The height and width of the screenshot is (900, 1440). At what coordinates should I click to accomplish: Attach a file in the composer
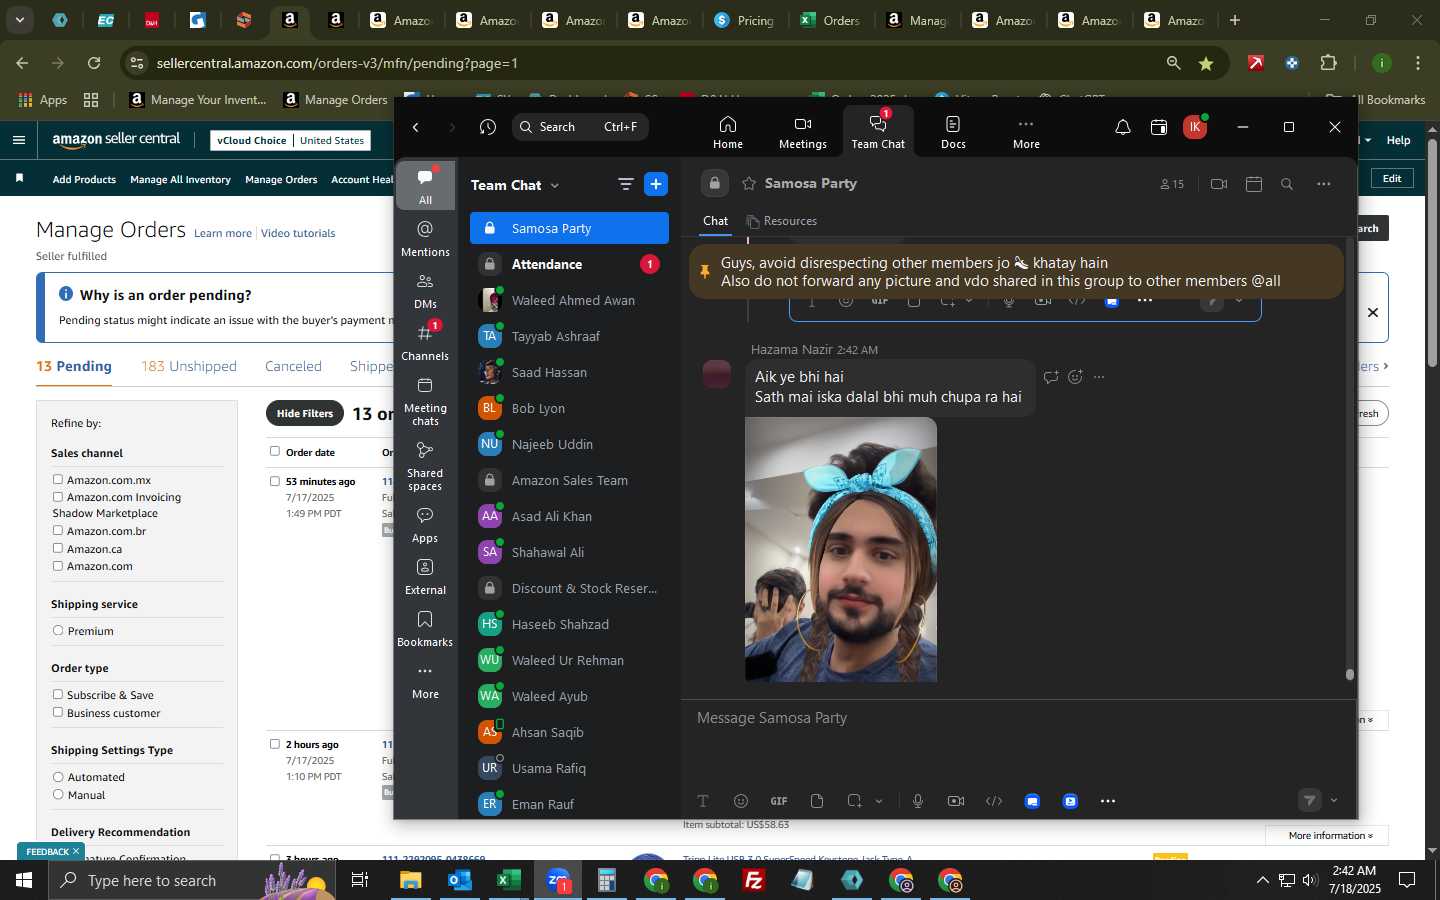pyautogui.click(x=817, y=801)
